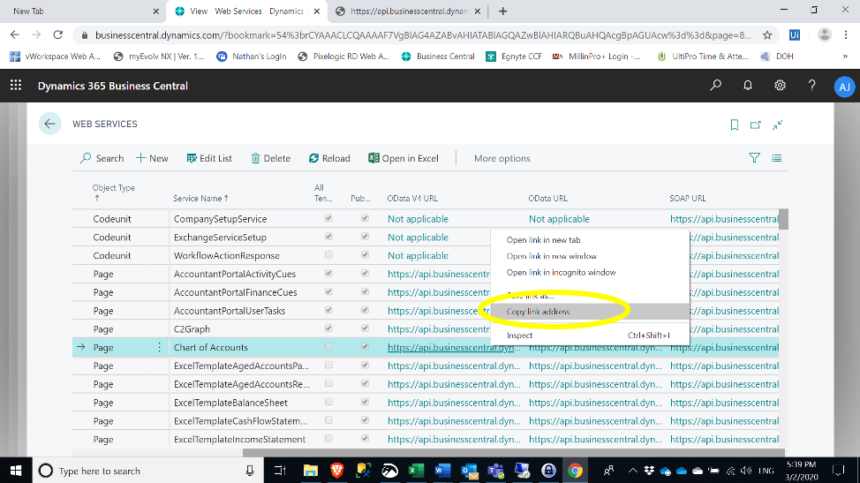Switch to the New Tab browser tab
Viewport: 860px width, 483px height.
pos(82,11)
